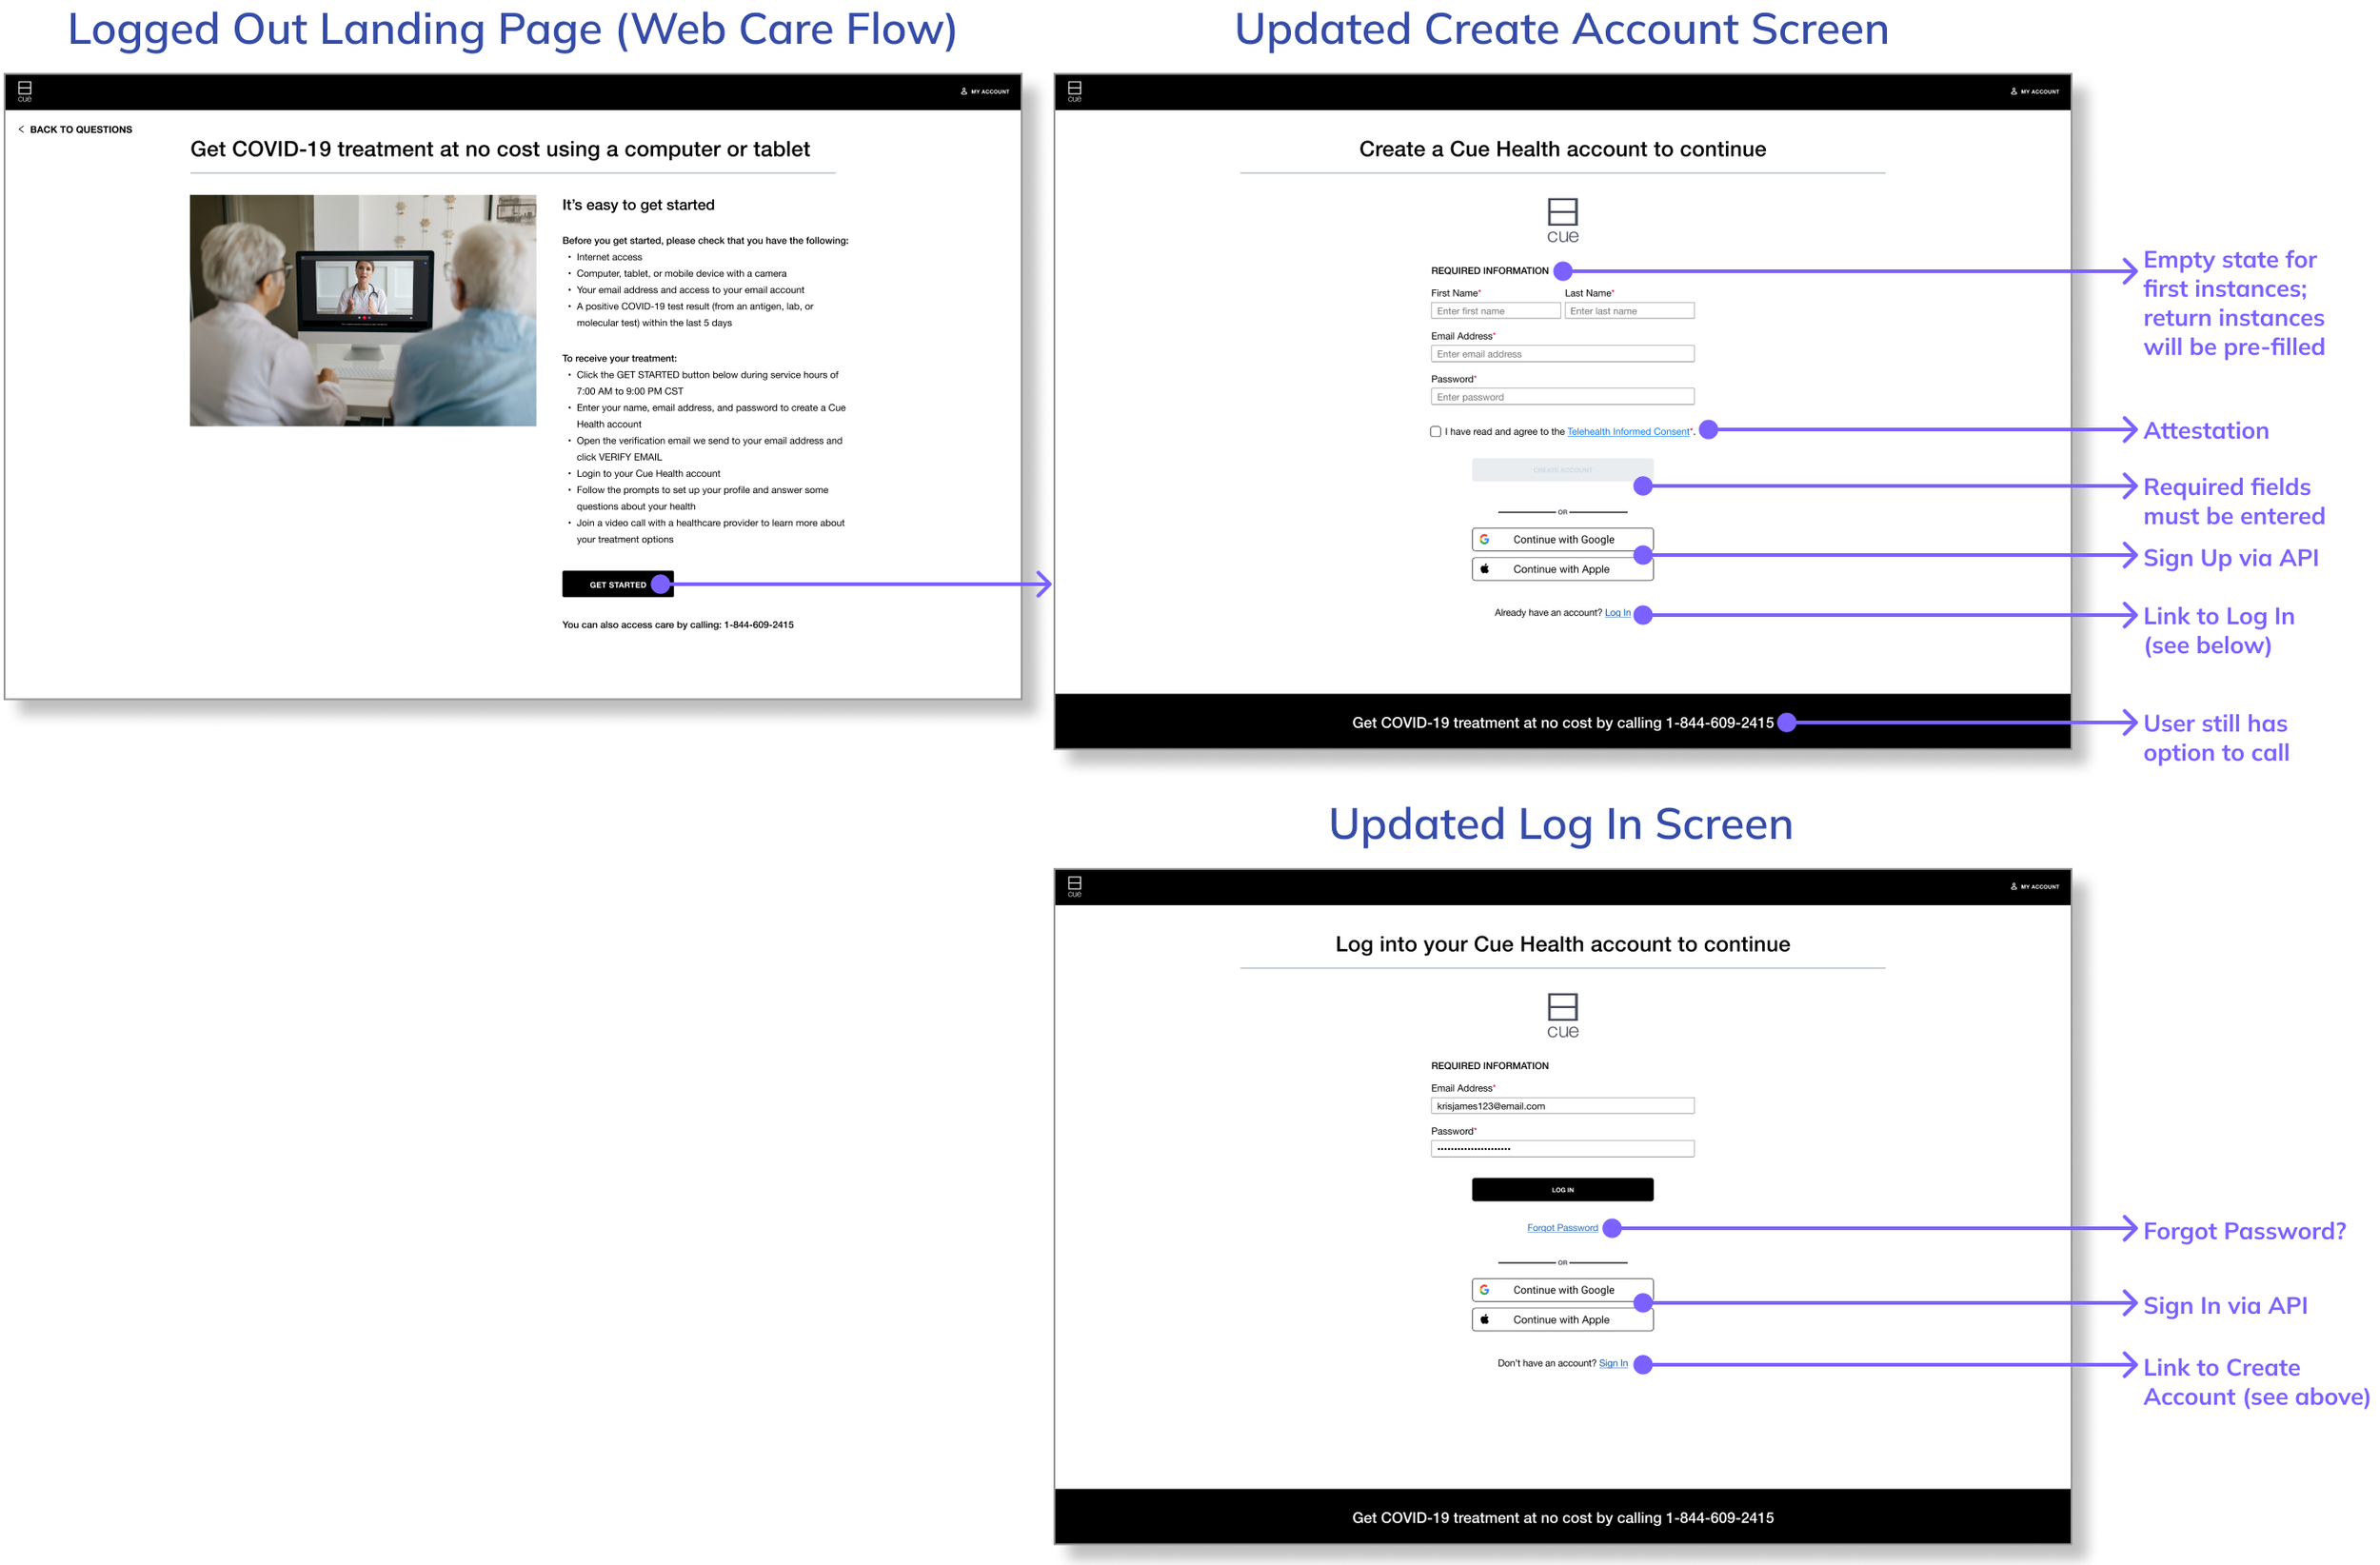The width and height of the screenshot is (2380, 1565).
Task: Continue with Google on Create Account screen
Action: click(1562, 539)
